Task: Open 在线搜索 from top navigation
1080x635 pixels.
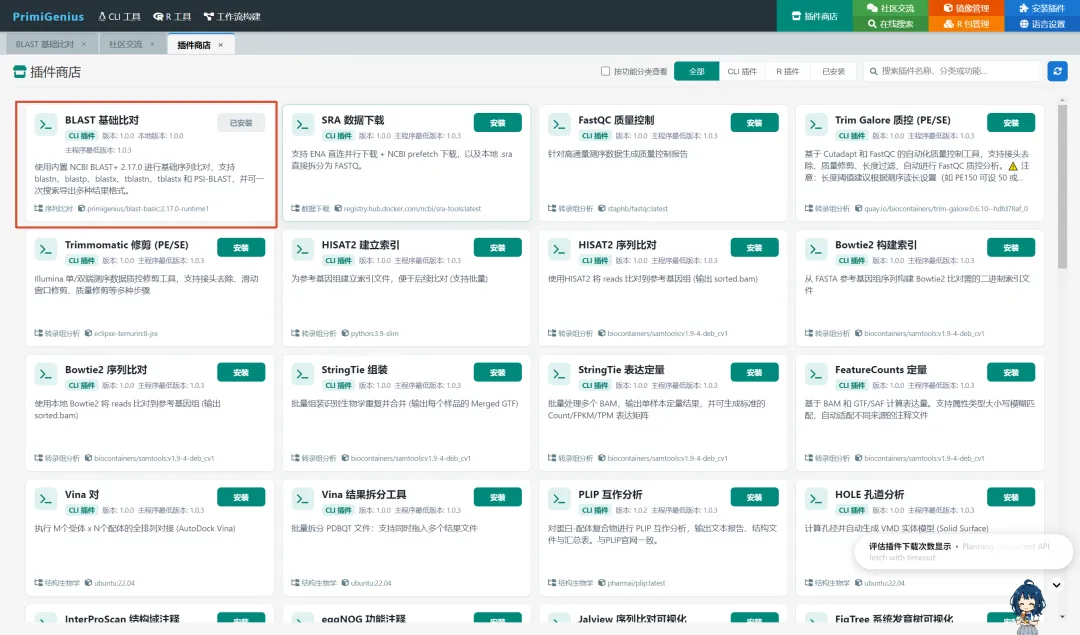Action: tap(890, 23)
